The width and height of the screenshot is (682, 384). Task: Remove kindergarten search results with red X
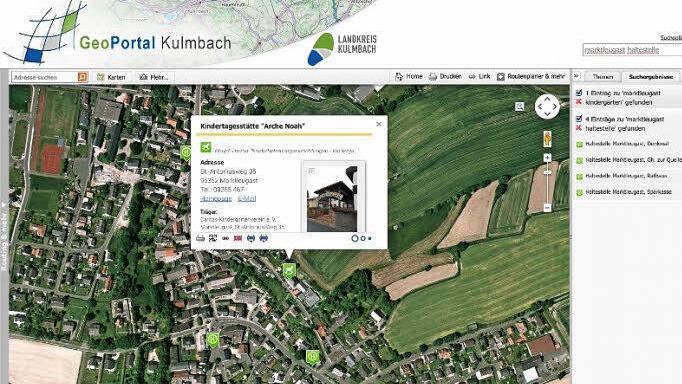tap(579, 102)
